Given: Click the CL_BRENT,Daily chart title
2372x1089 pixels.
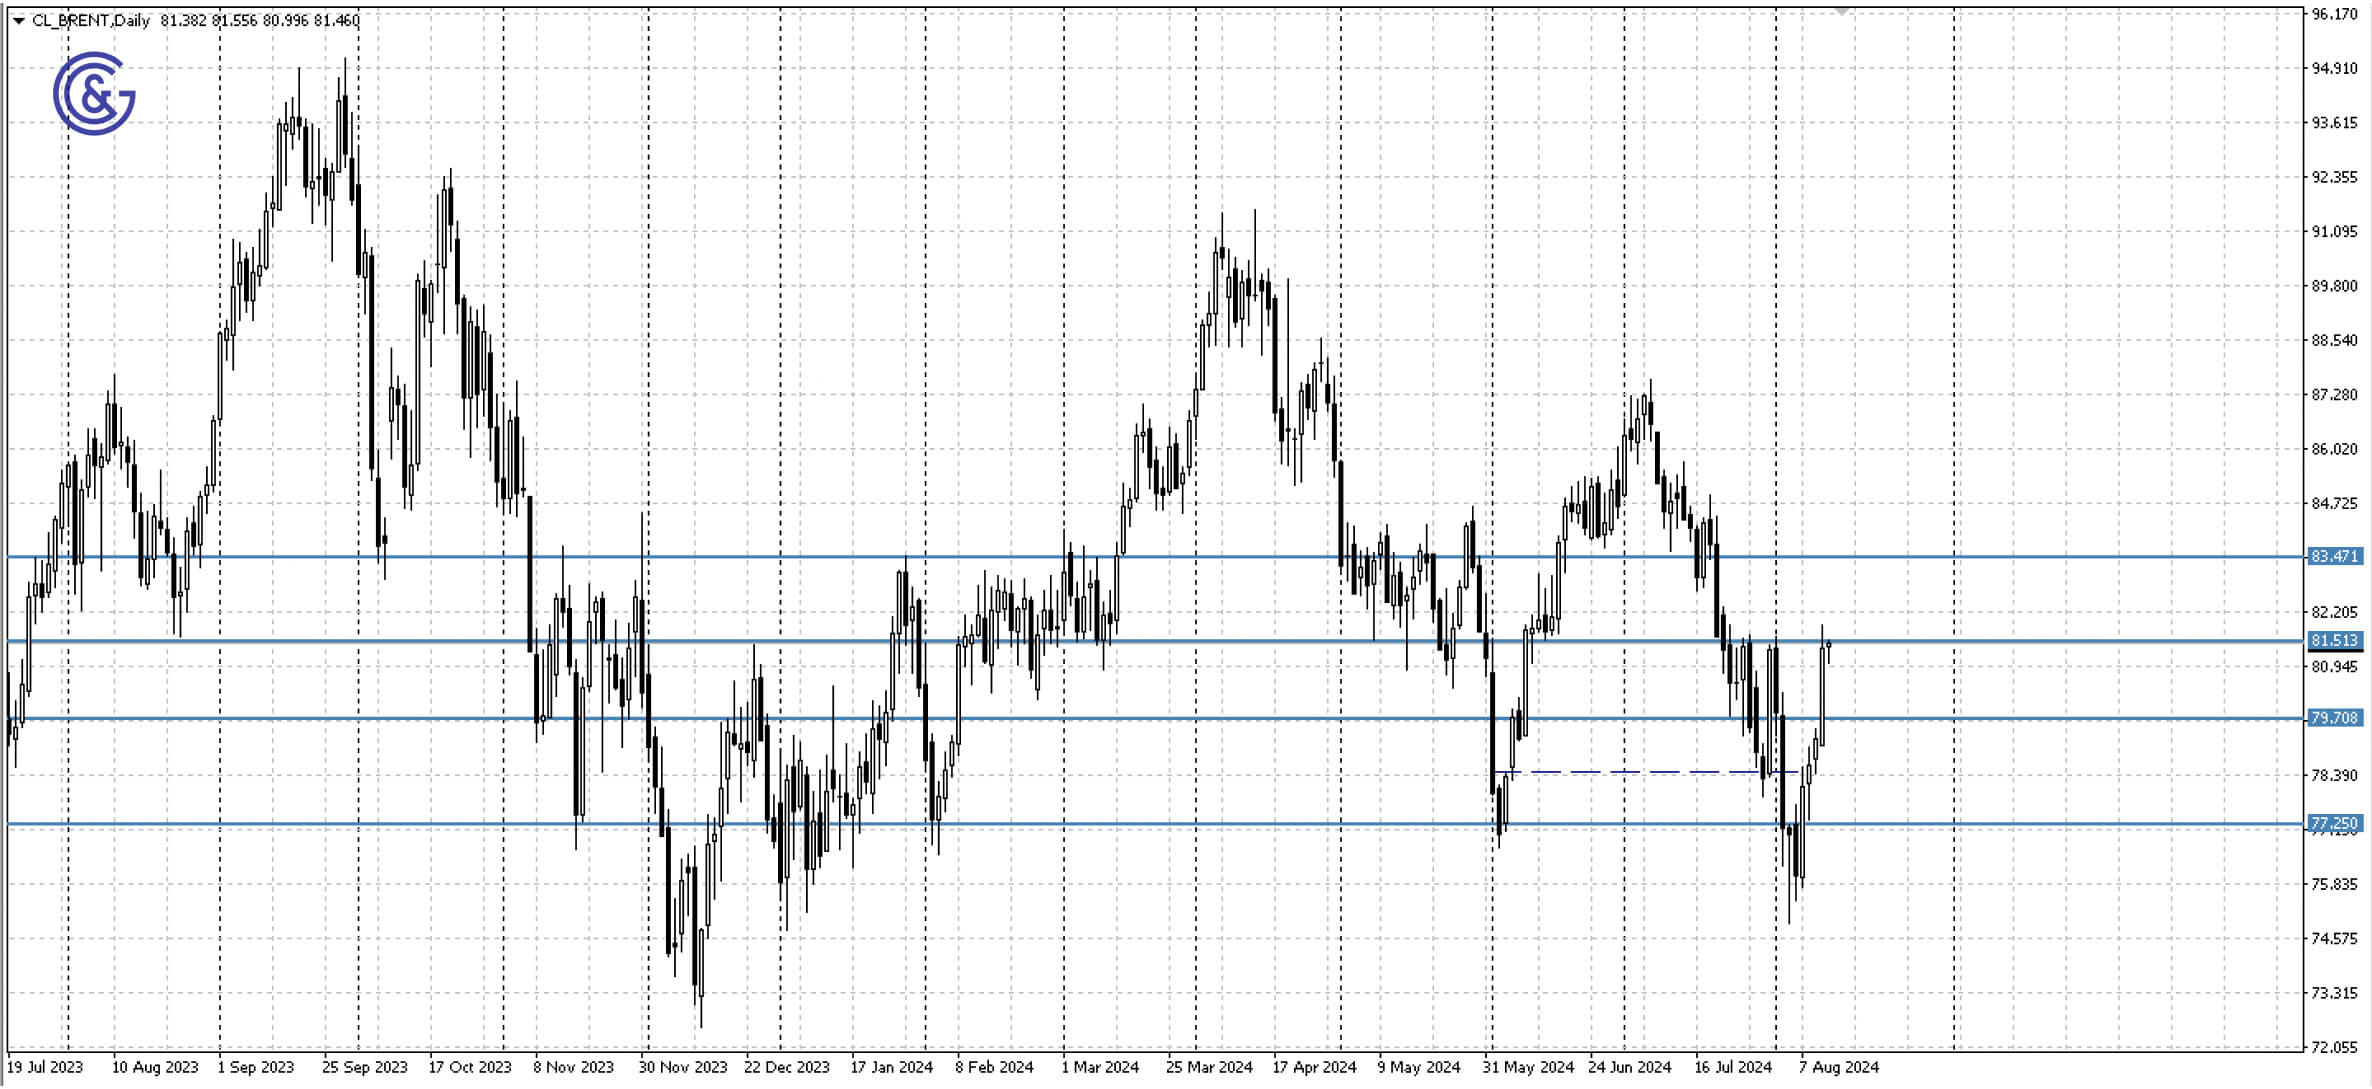Looking at the screenshot, I should tap(90, 18).
